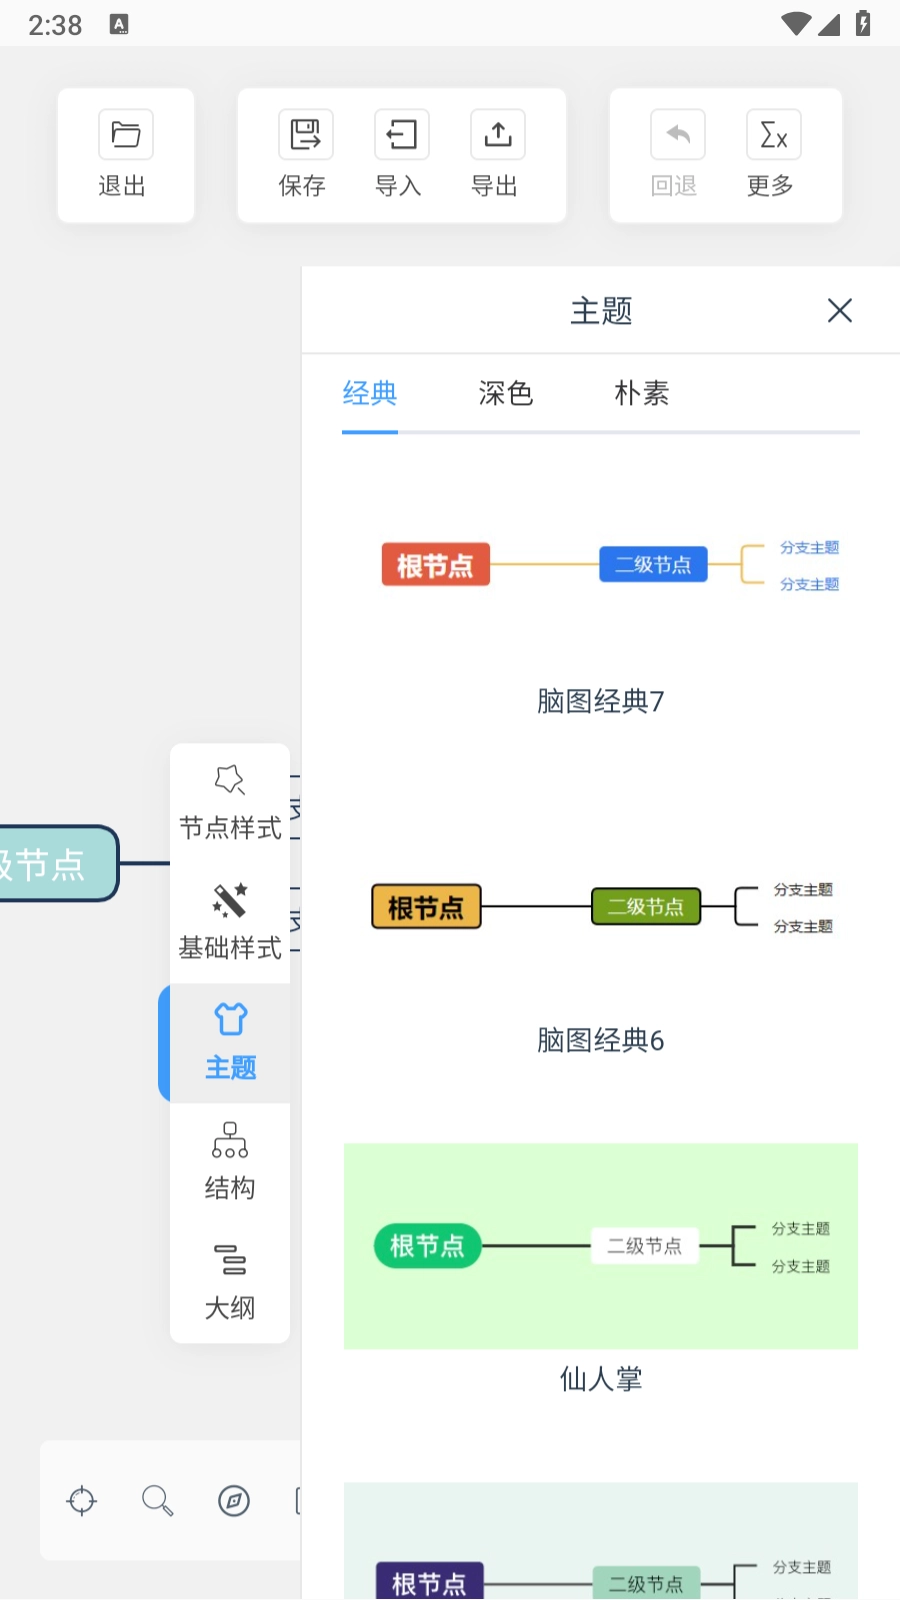Tap the compass navigation icon
The width and height of the screenshot is (900, 1600).
(234, 1501)
